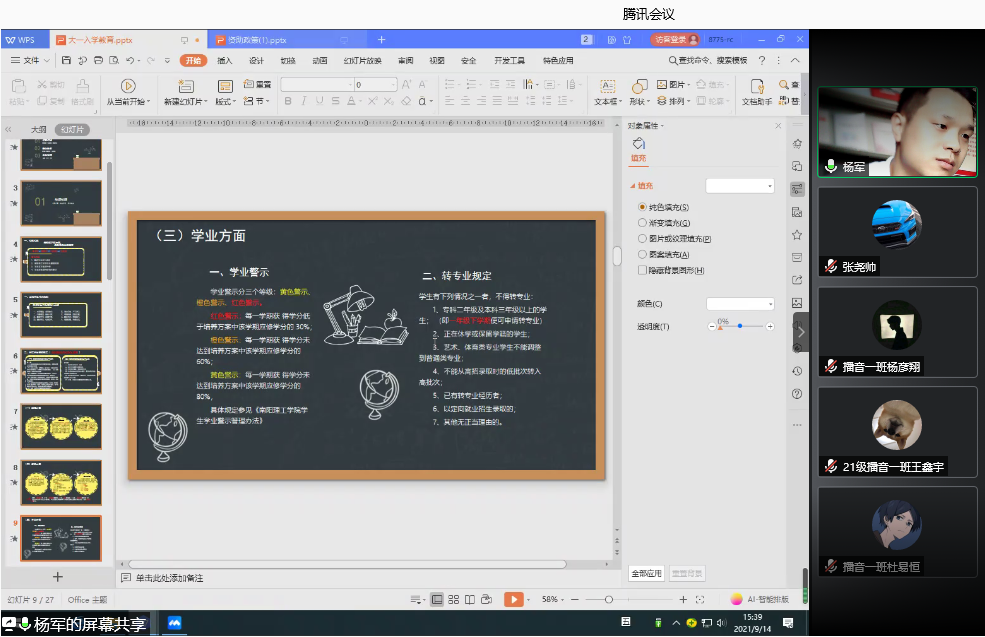The image size is (985, 637).
Task: Select the 纯色填充 radio button
Action: click(642, 207)
